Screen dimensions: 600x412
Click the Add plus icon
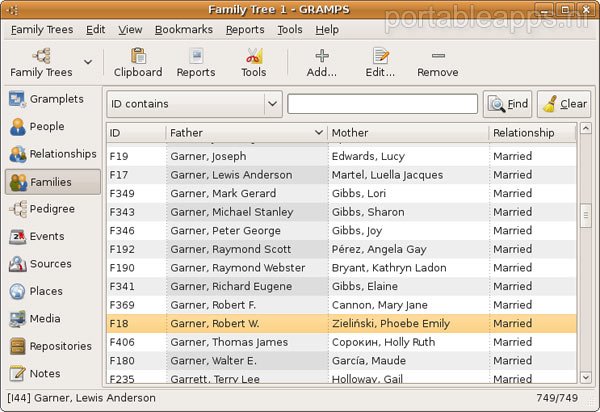click(x=321, y=57)
